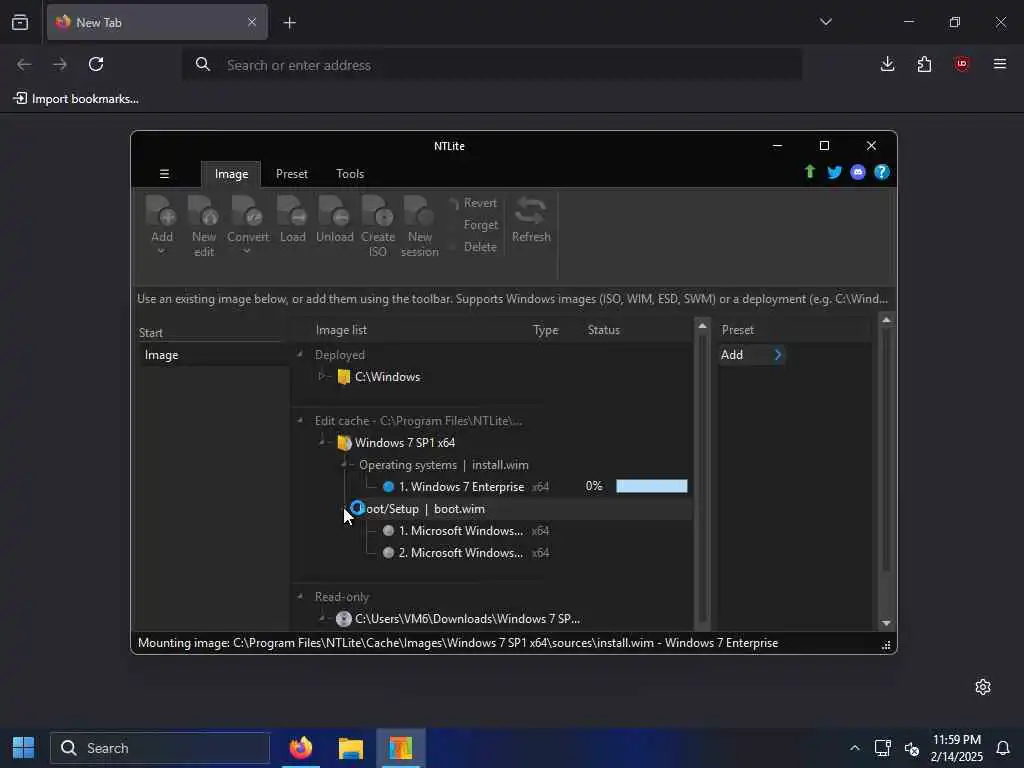Click Add in the Preset panel
Screen dimensions: 1024x768
pyautogui.click(x=731, y=355)
